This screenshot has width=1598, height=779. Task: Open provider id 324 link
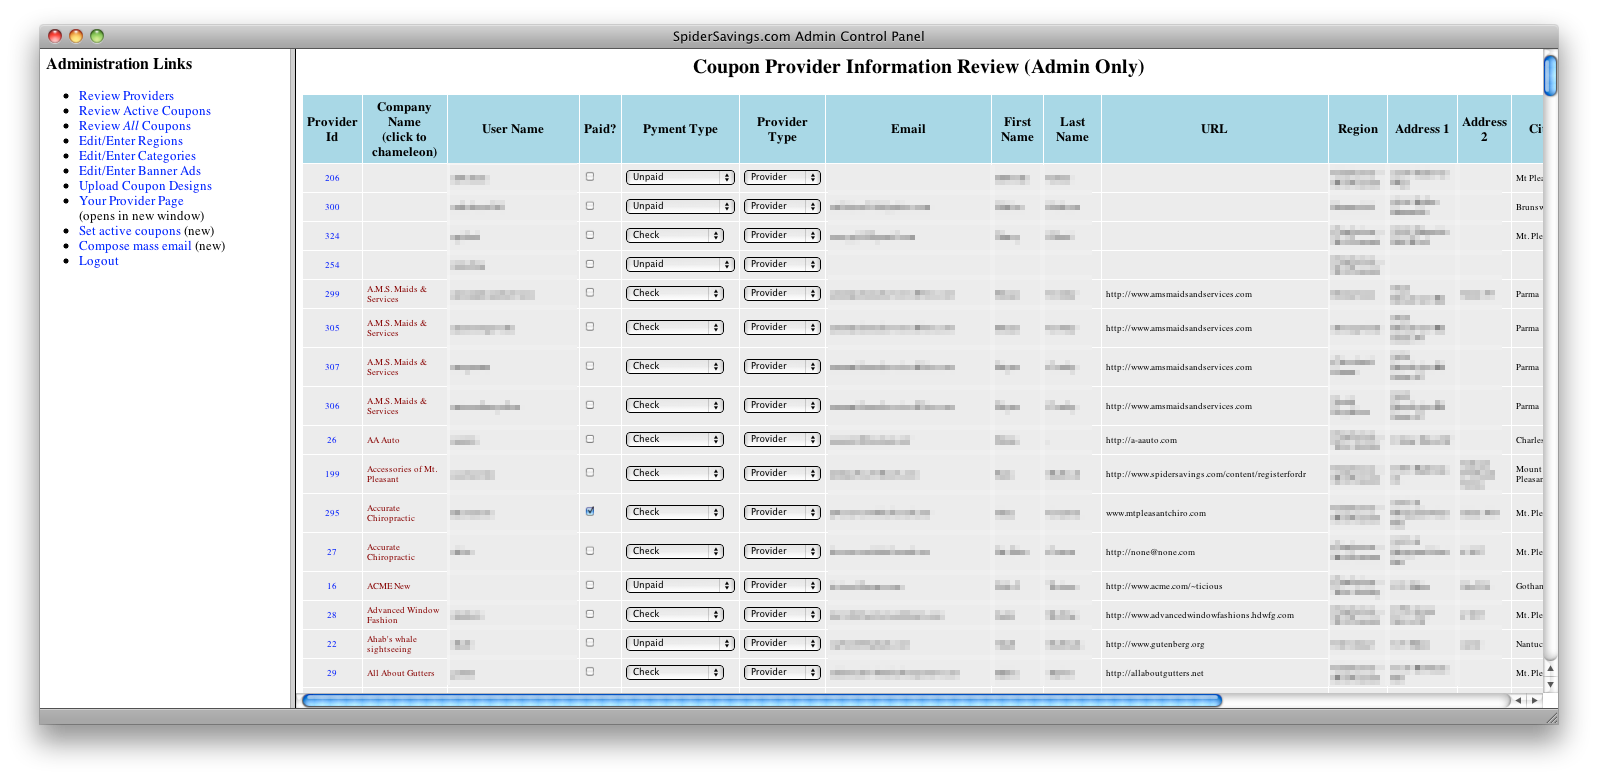pyautogui.click(x=332, y=236)
